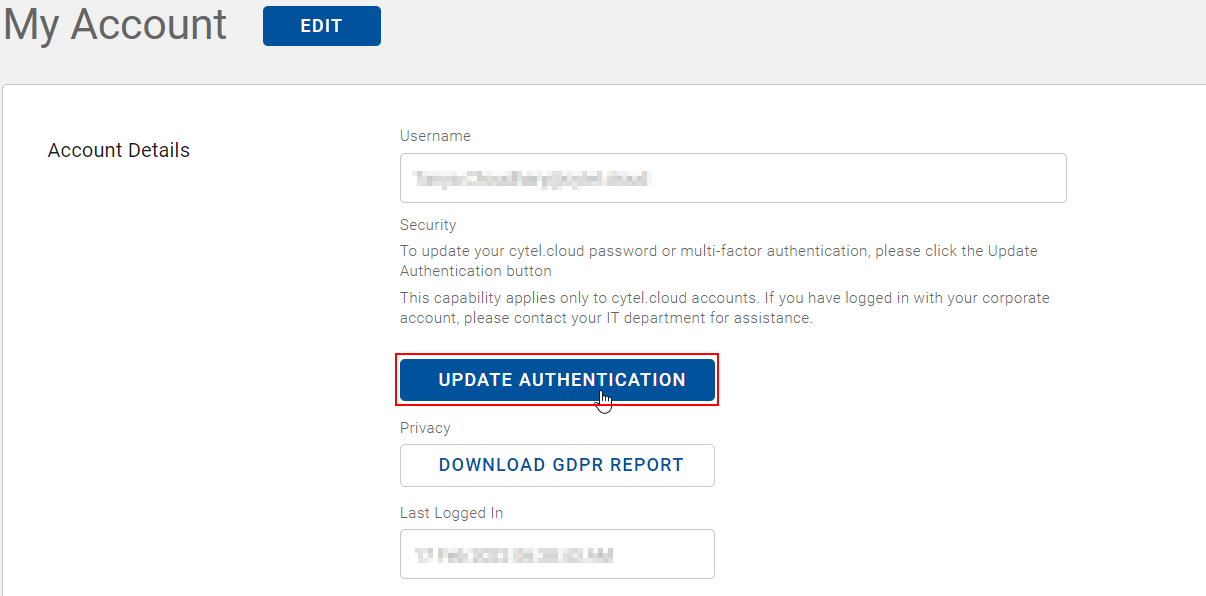
Task: Click the Last Logged In label
Action: click(451, 512)
